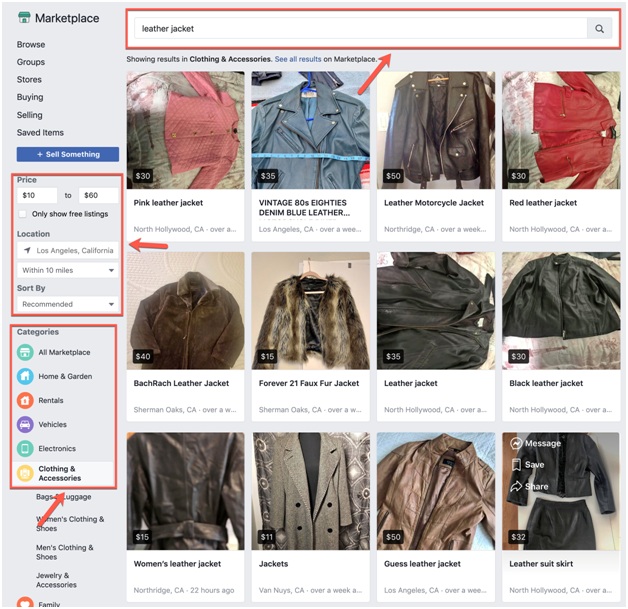Save the Leather suit skirt listing
This screenshot has width=628, height=609.
(527, 465)
